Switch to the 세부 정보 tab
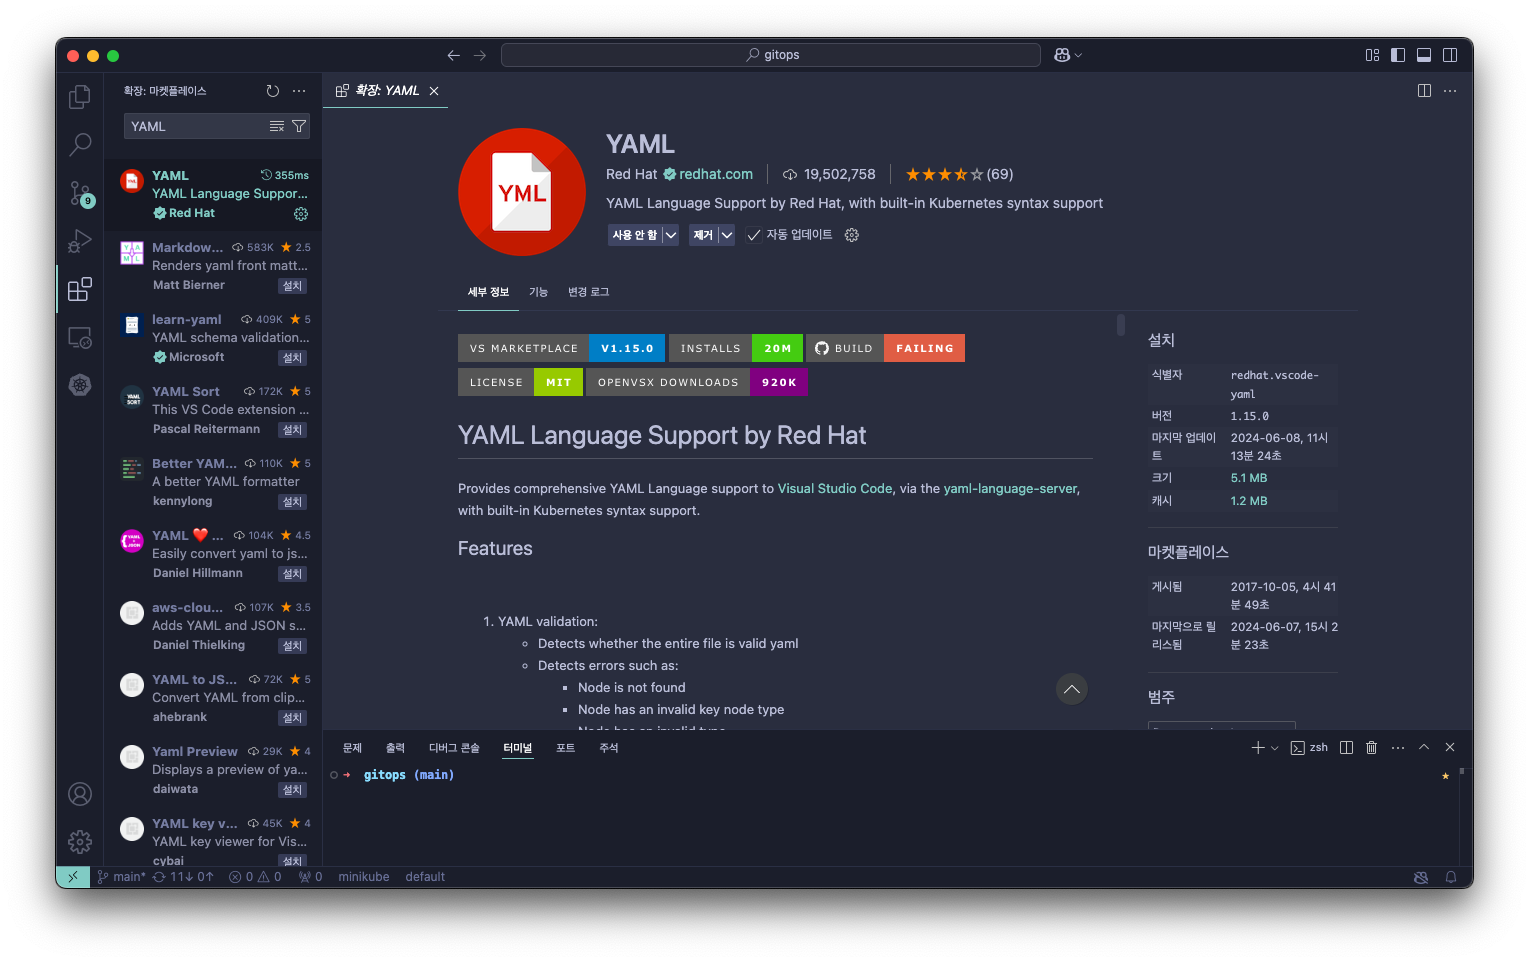Screen dimensions: 1529x962 [x=488, y=292]
